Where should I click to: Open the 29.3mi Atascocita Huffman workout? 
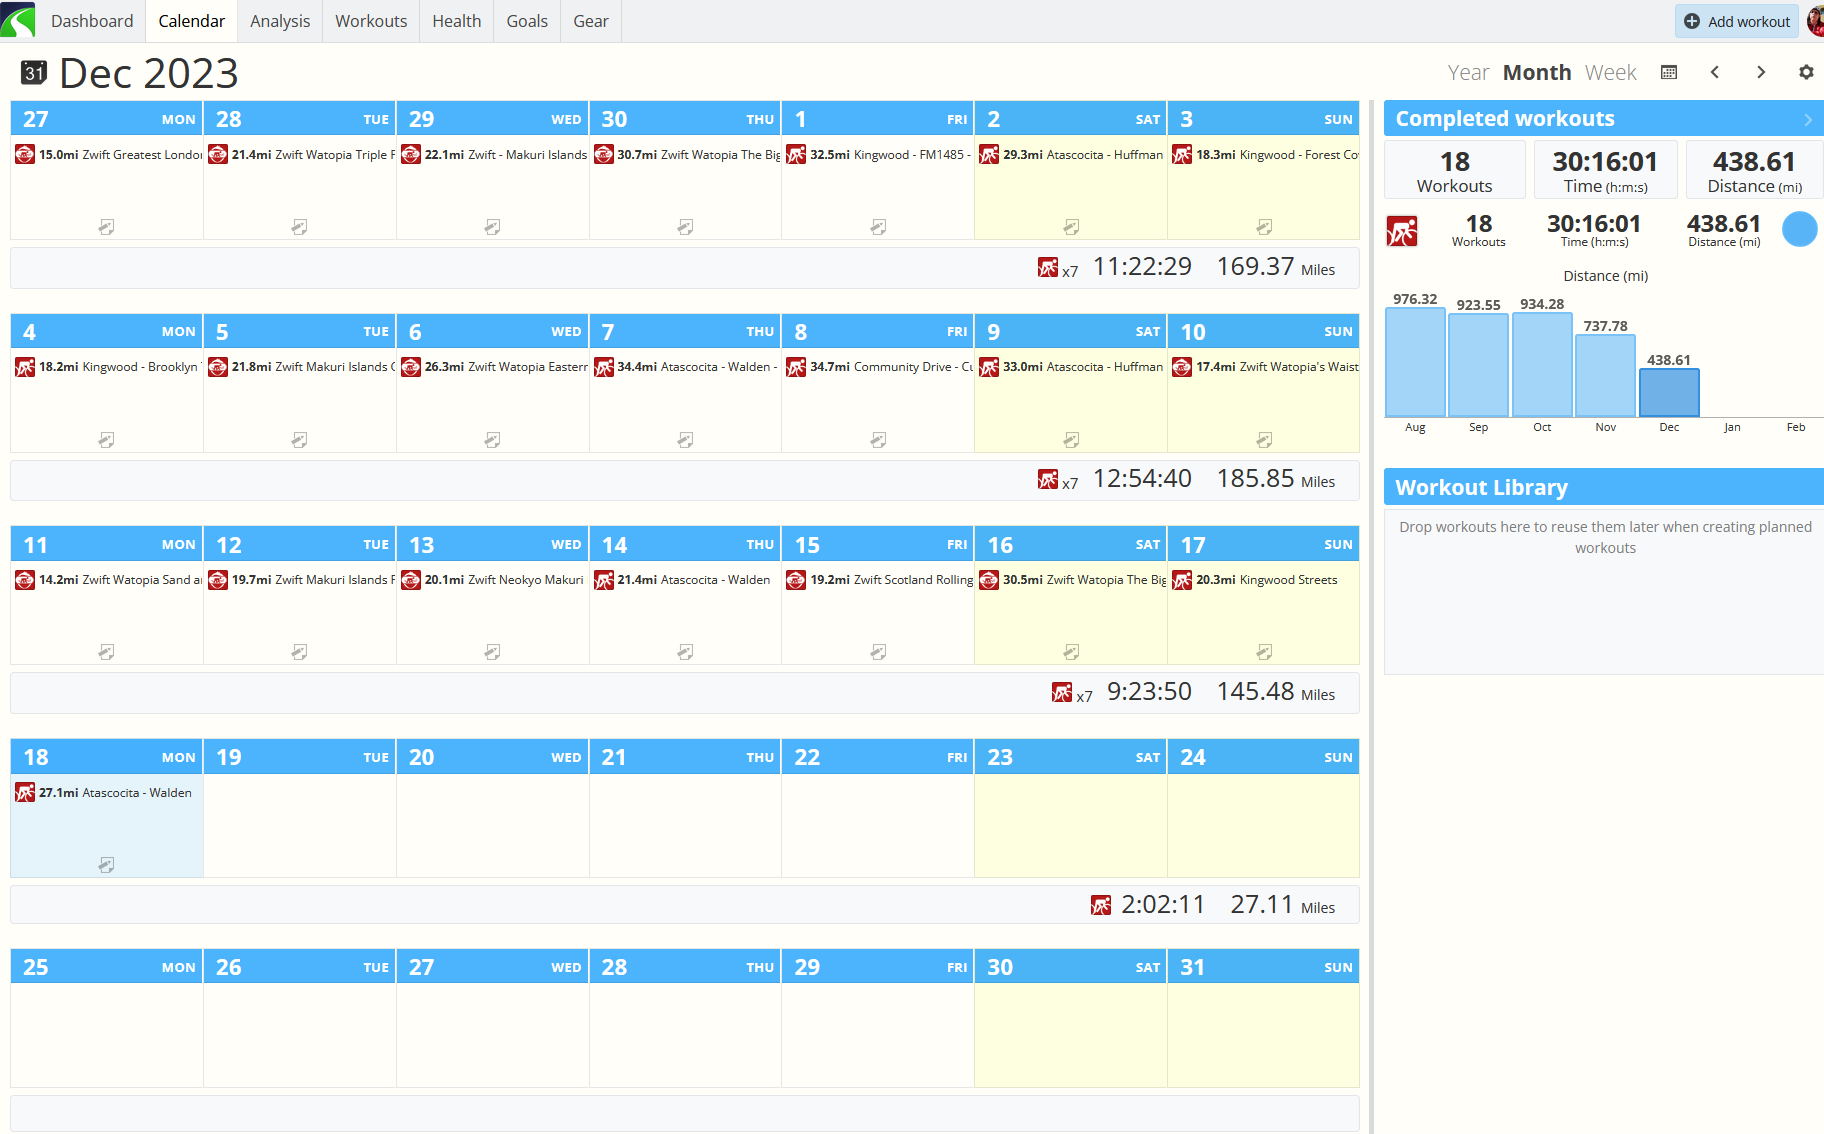1072,155
